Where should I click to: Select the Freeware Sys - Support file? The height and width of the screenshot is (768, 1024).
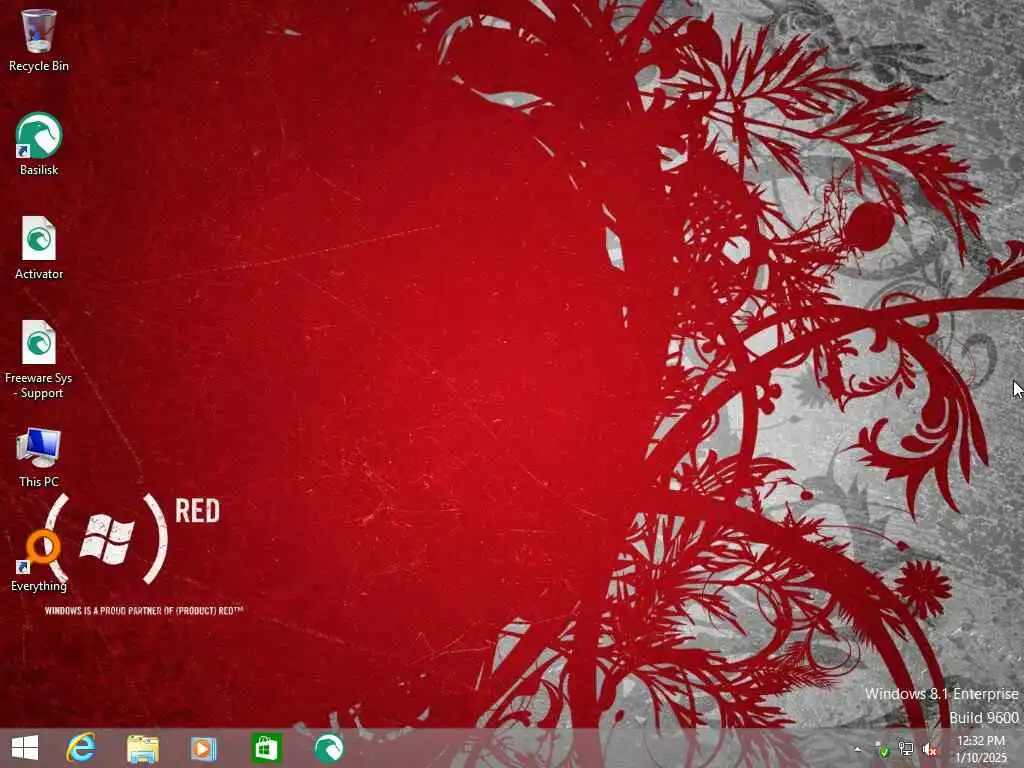pos(39,359)
